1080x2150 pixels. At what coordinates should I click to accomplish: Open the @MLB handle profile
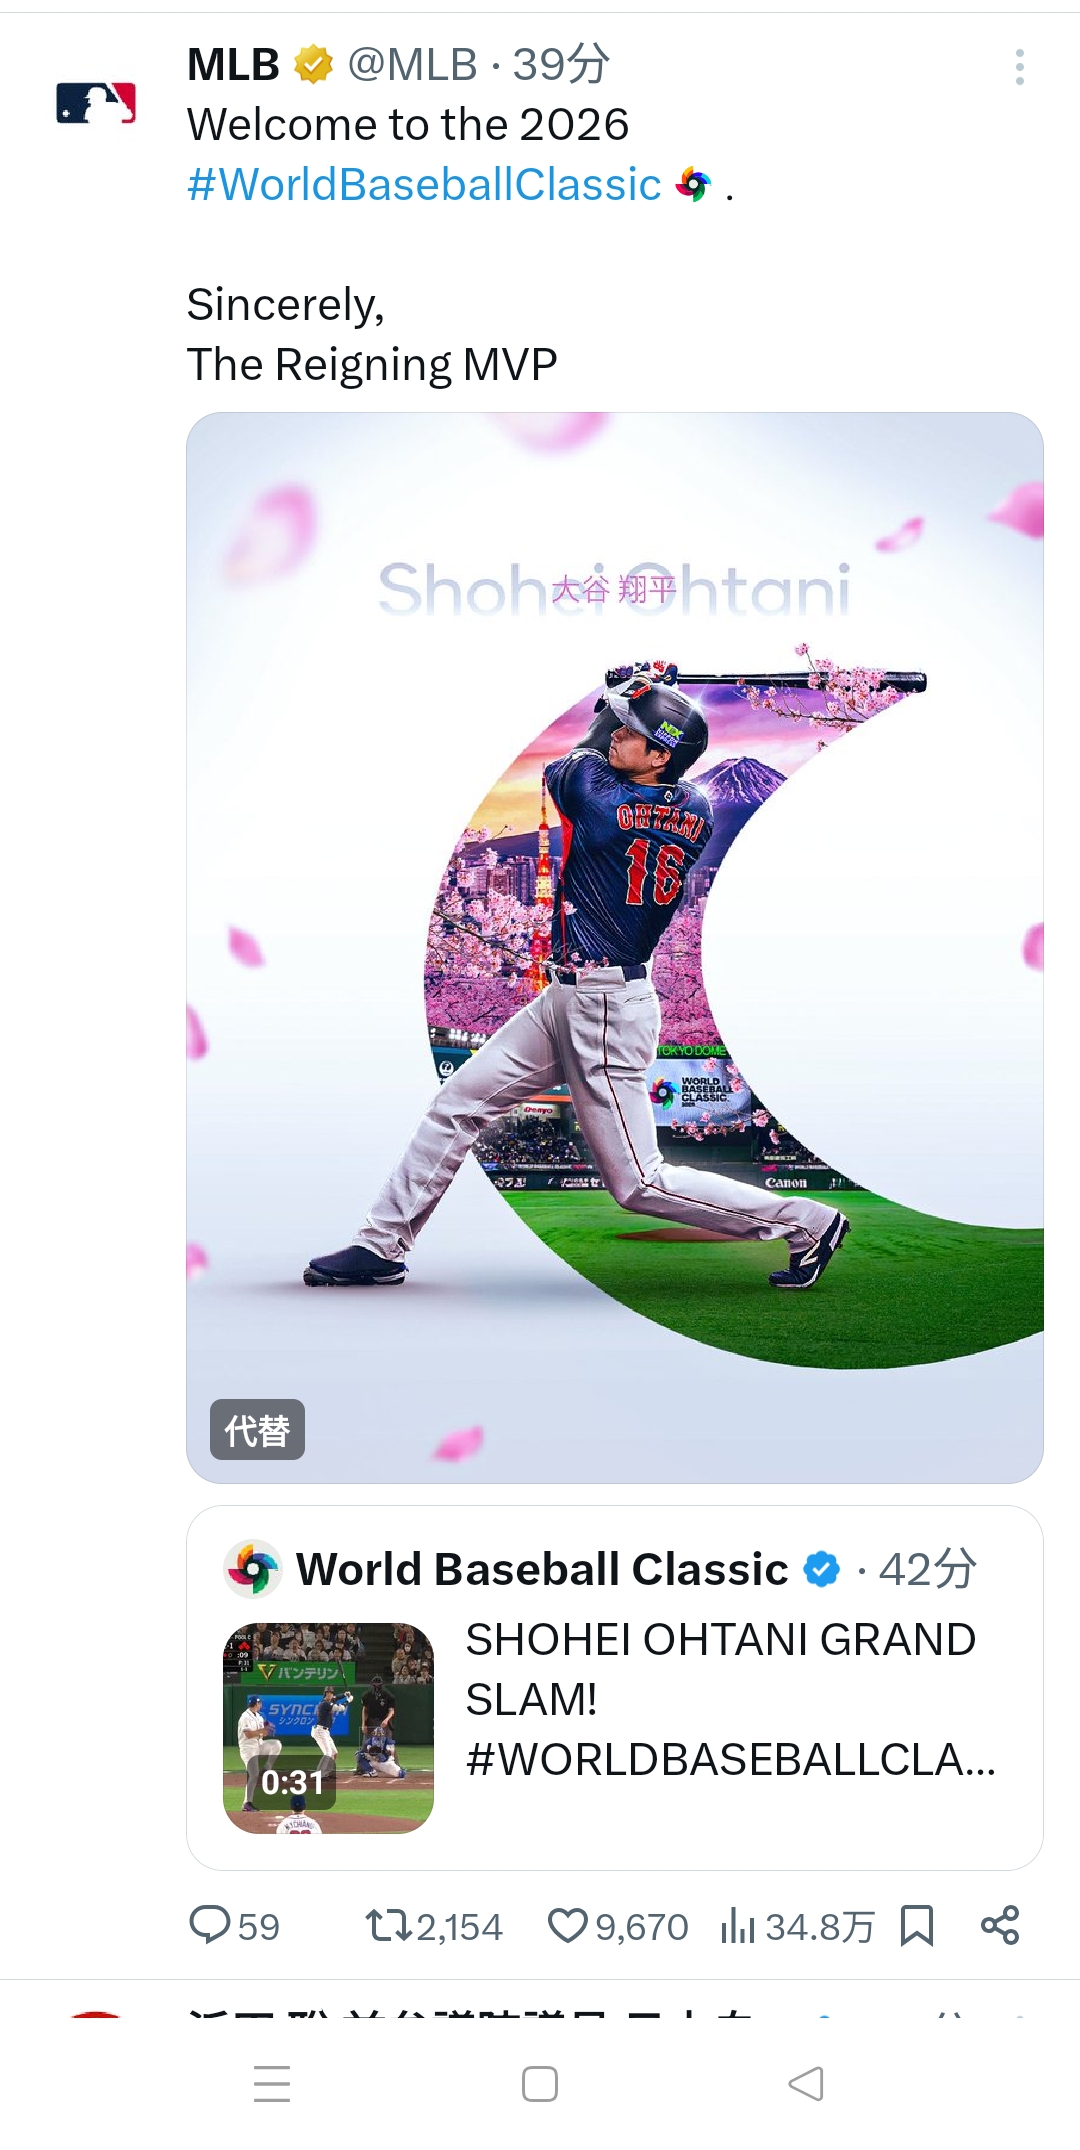pyautogui.click(x=413, y=65)
